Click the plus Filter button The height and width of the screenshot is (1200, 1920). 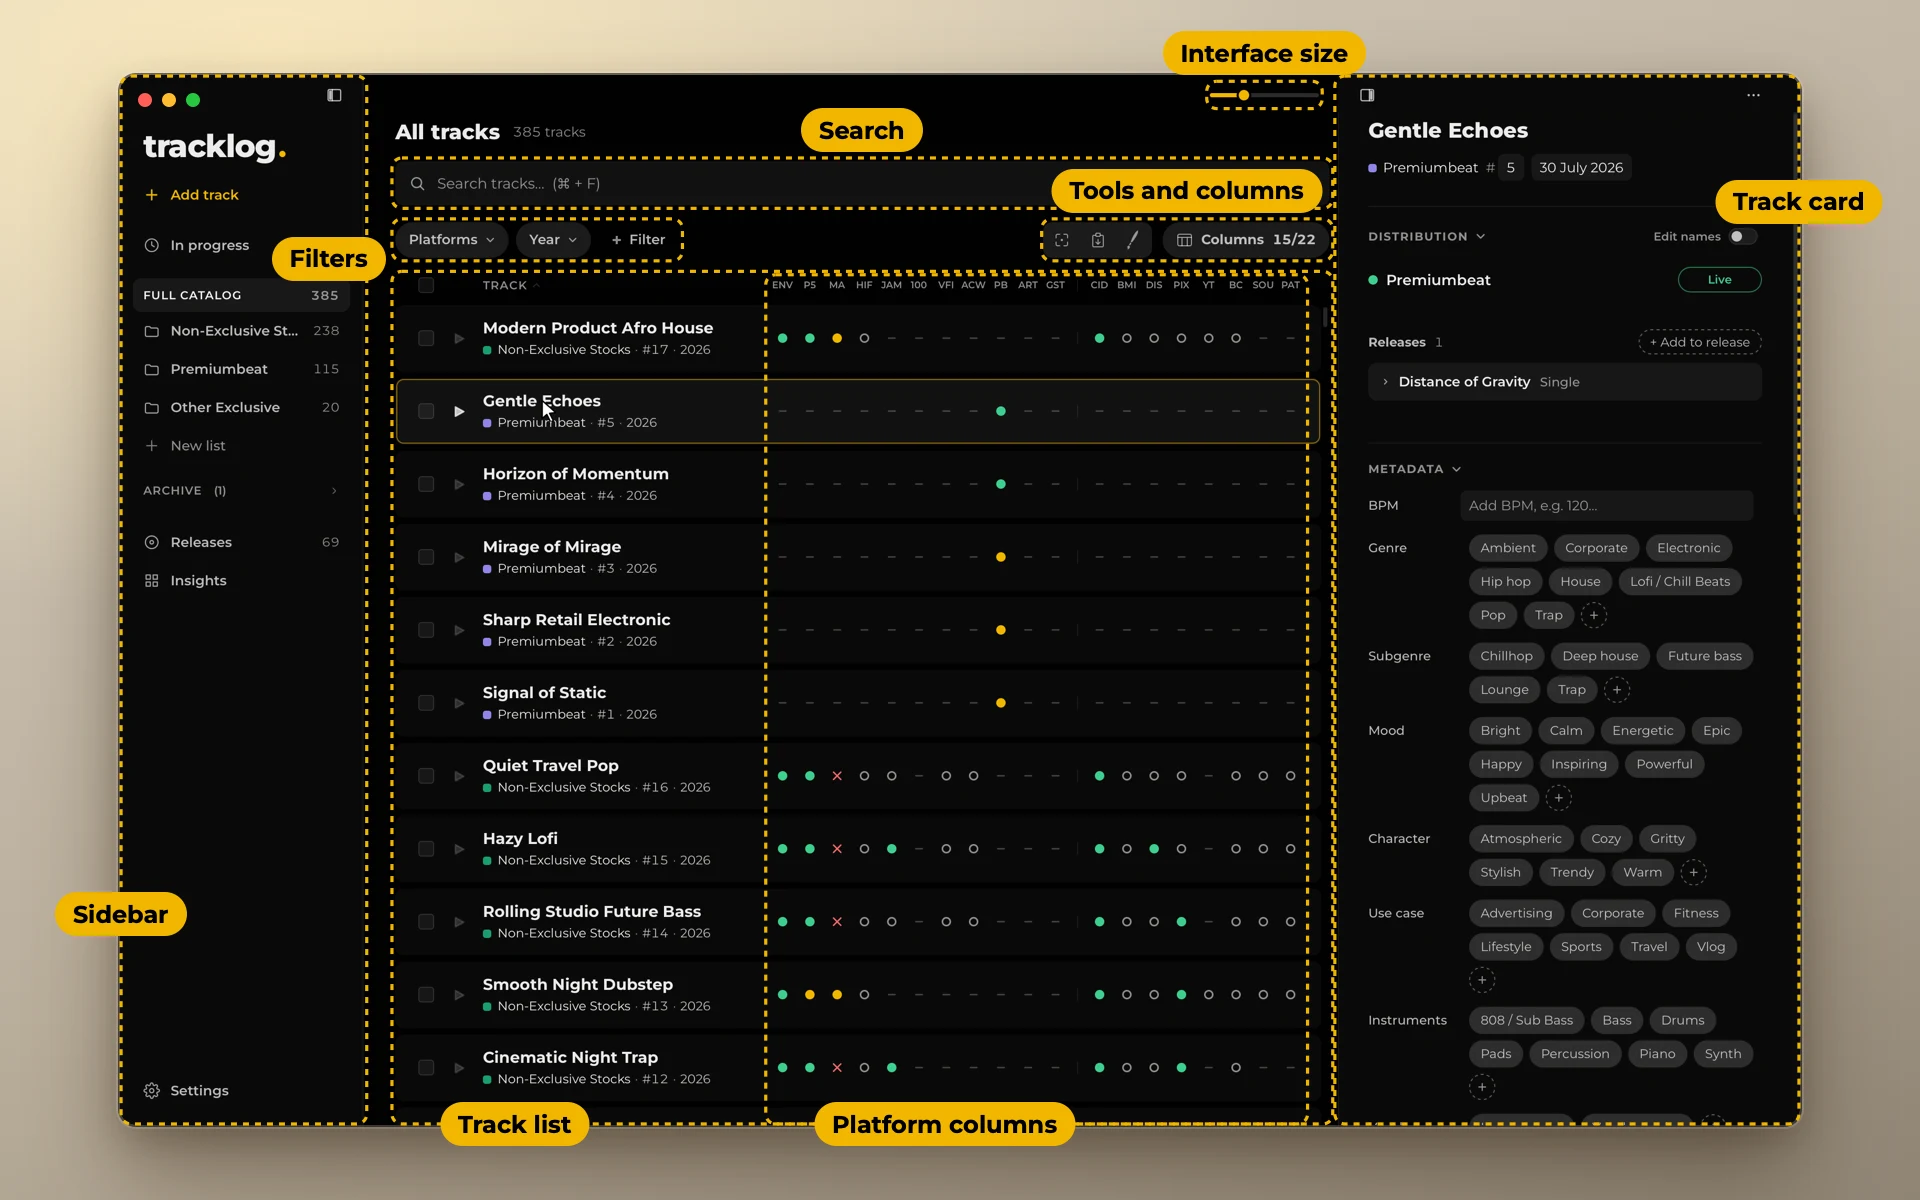[638, 240]
